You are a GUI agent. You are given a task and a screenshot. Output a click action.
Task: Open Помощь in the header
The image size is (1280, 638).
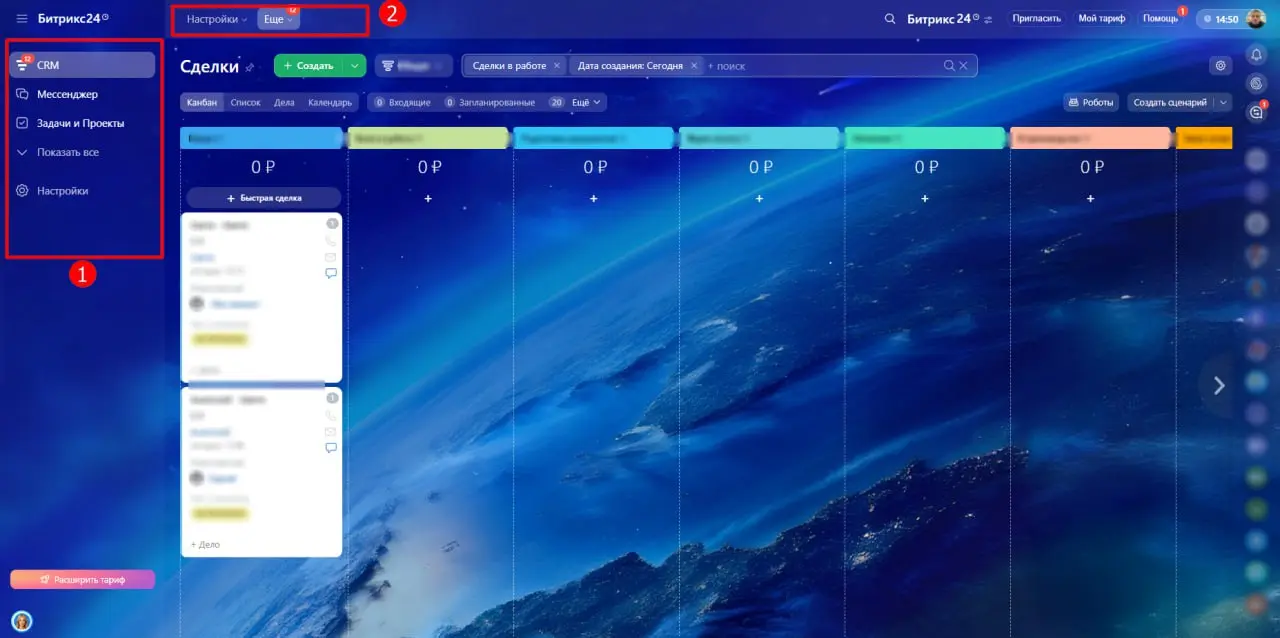click(1160, 18)
